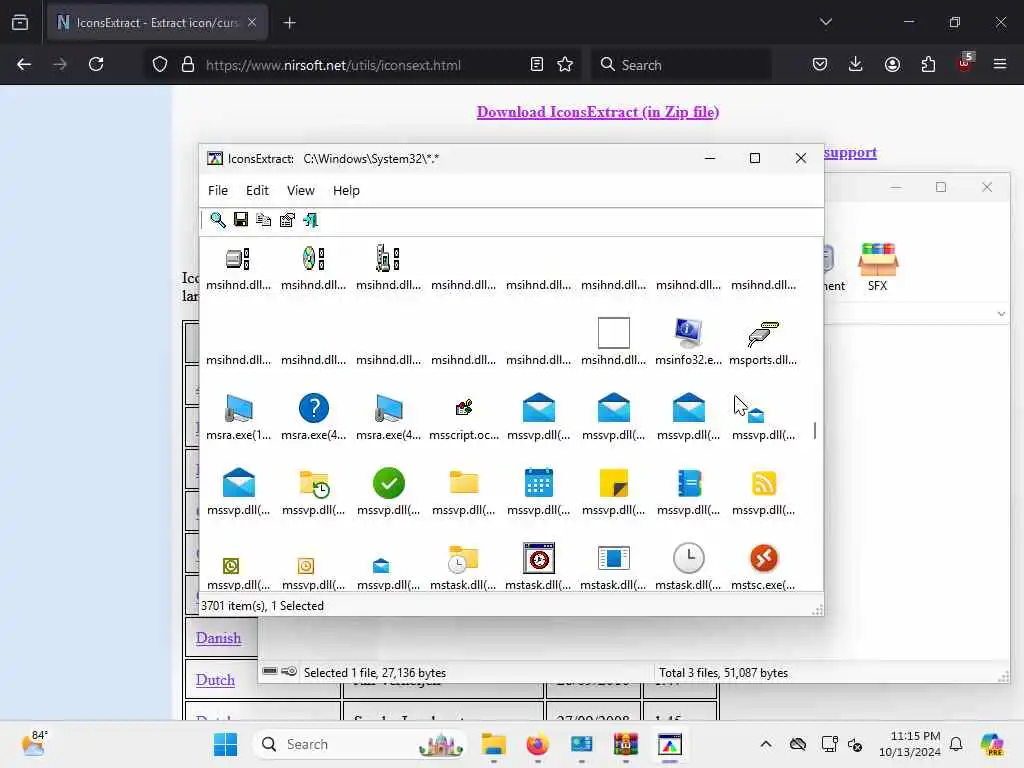1024x768 pixels.
Task: Click the Search For Icons magnifier toolbar button
Action: 217,220
